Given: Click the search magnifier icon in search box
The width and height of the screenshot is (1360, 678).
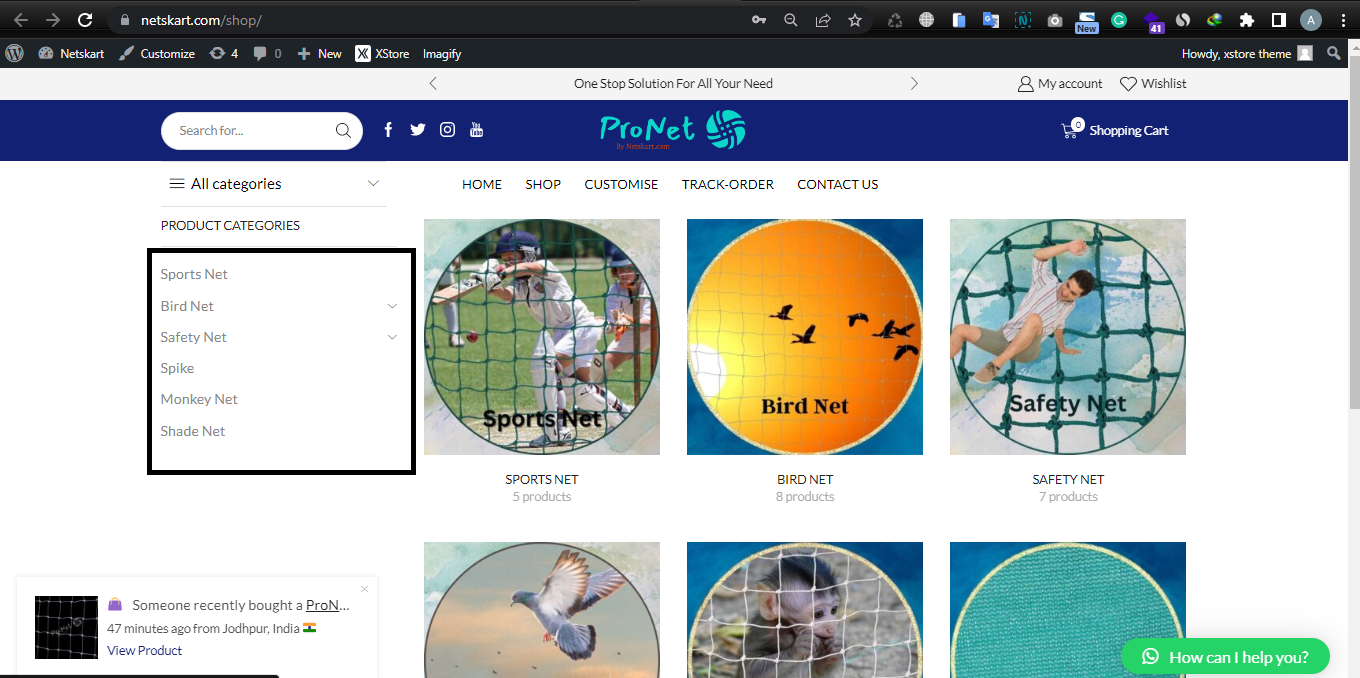Looking at the screenshot, I should click(x=343, y=130).
